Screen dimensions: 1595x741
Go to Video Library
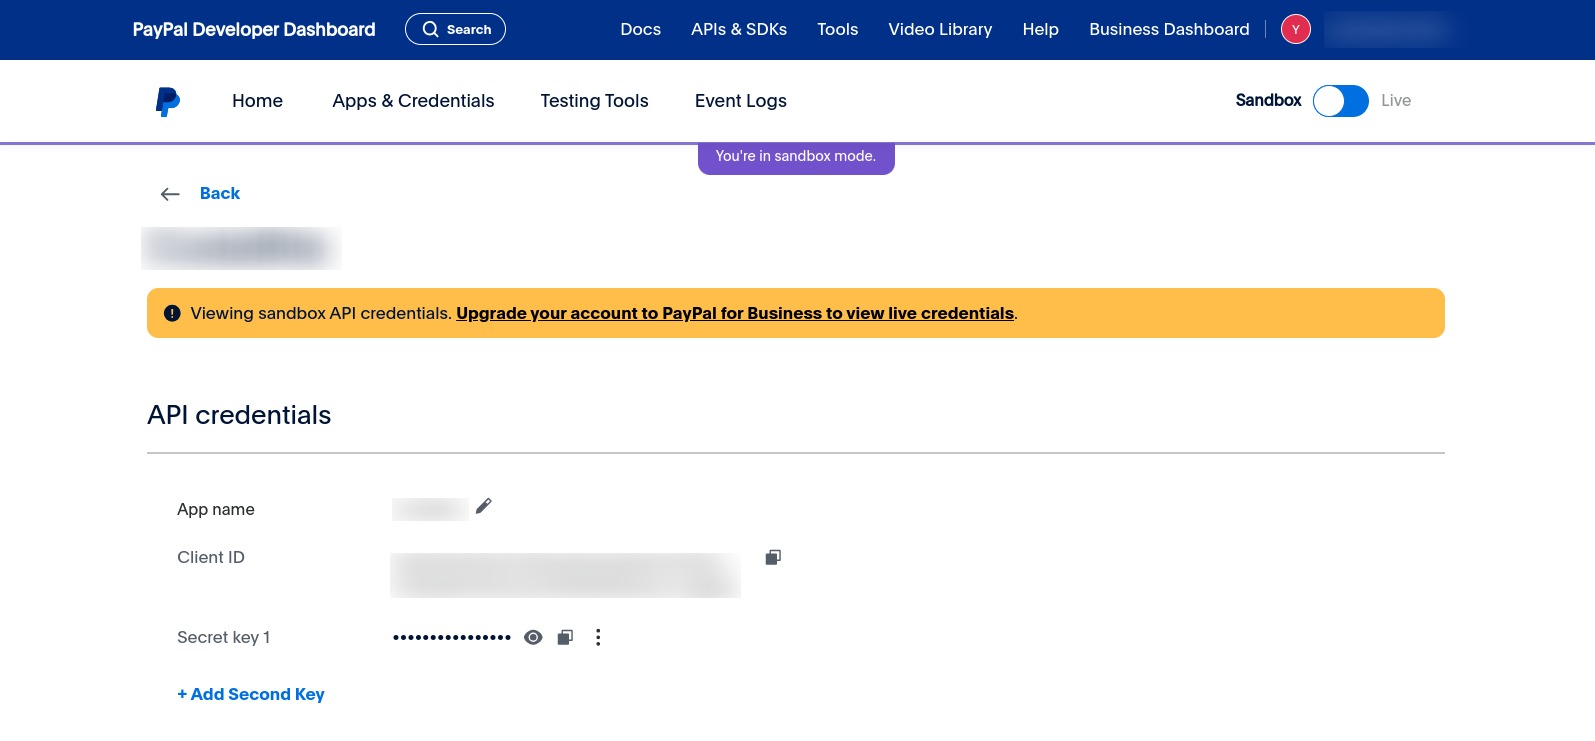coord(940,29)
